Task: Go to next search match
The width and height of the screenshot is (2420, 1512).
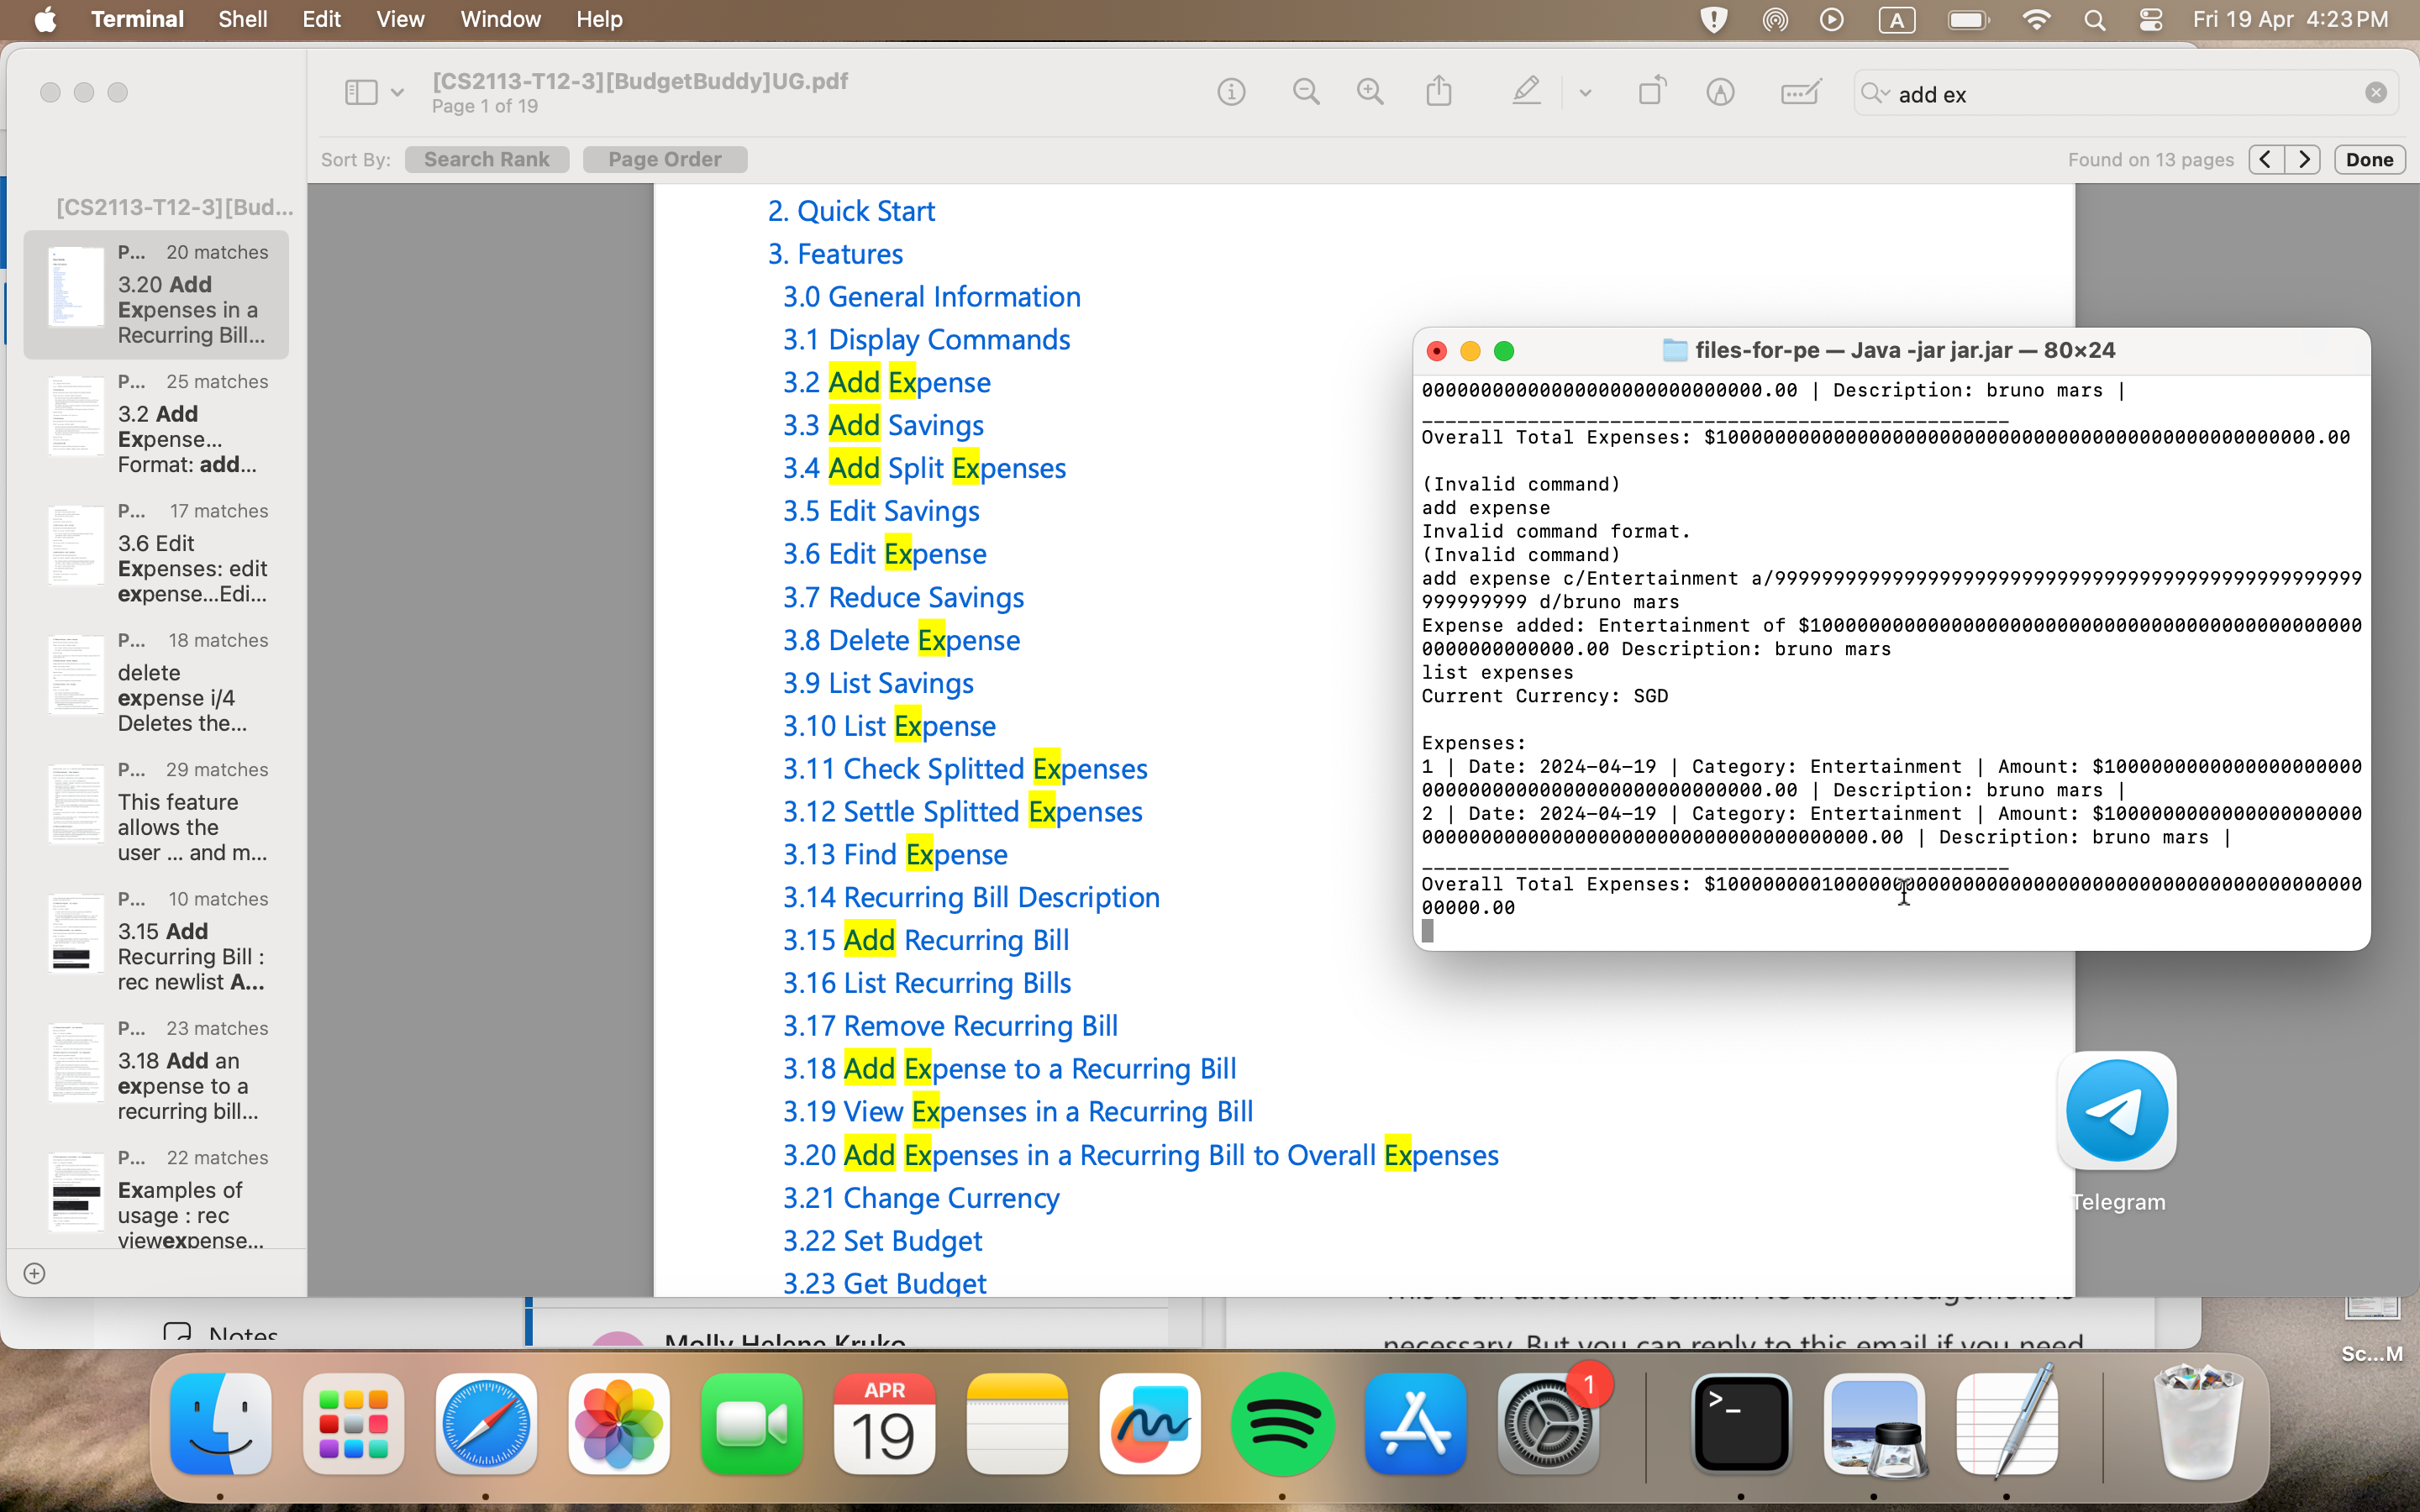Action: [x=2304, y=159]
